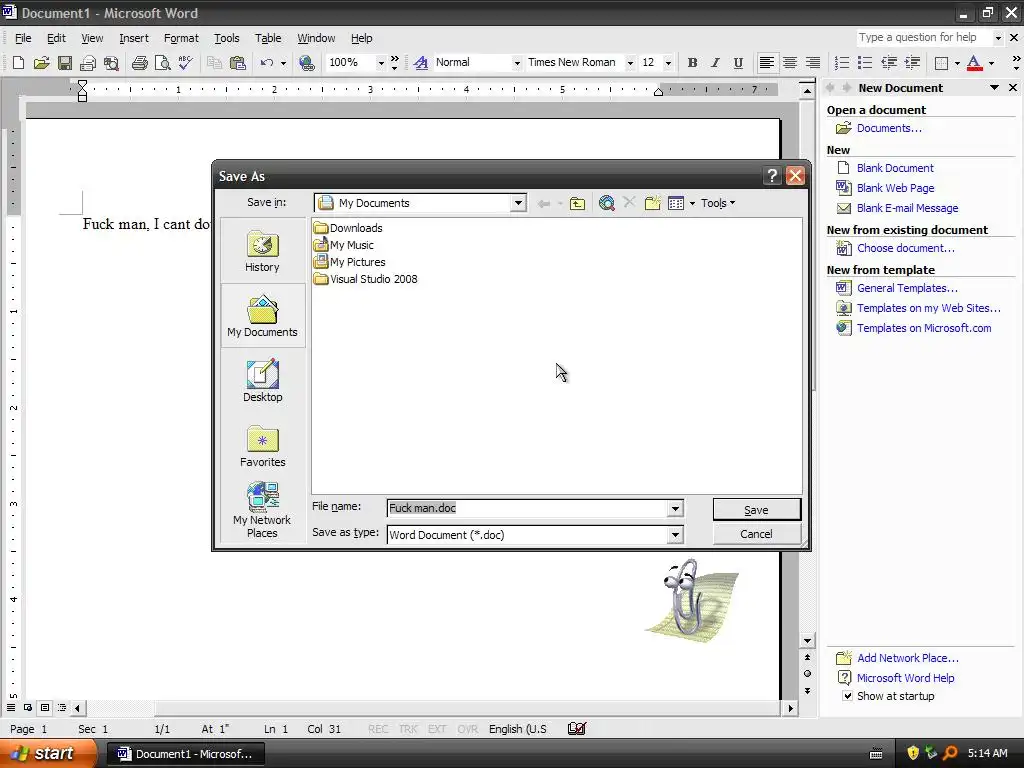
Task: Open the Insert menu
Action: click(x=134, y=38)
